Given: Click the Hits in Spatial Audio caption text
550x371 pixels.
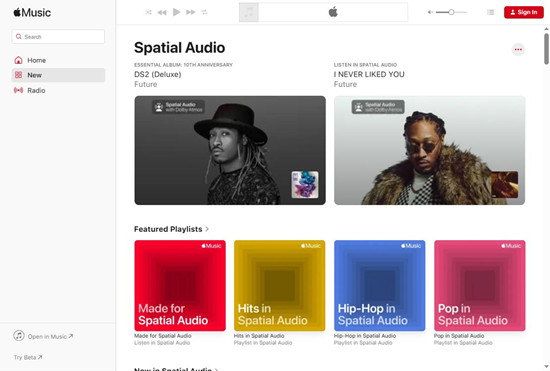Looking at the screenshot, I should pos(259,336).
